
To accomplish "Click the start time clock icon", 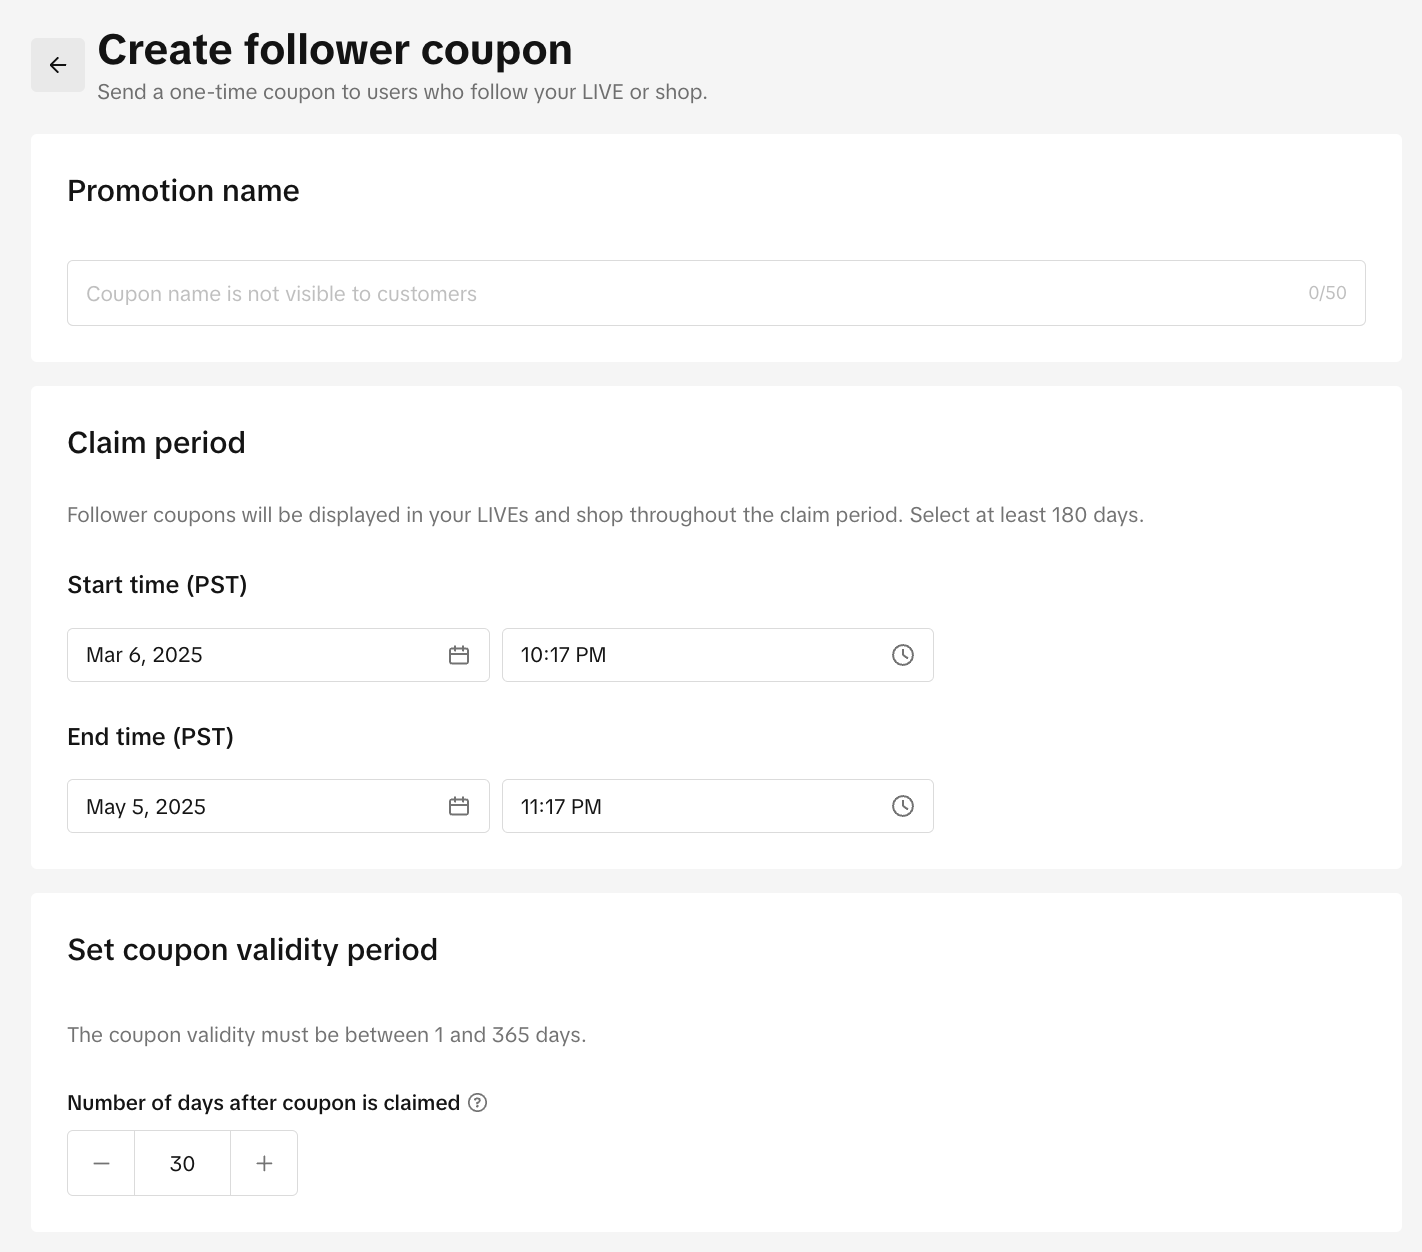I will pyautogui.click(x=902, y=655).
